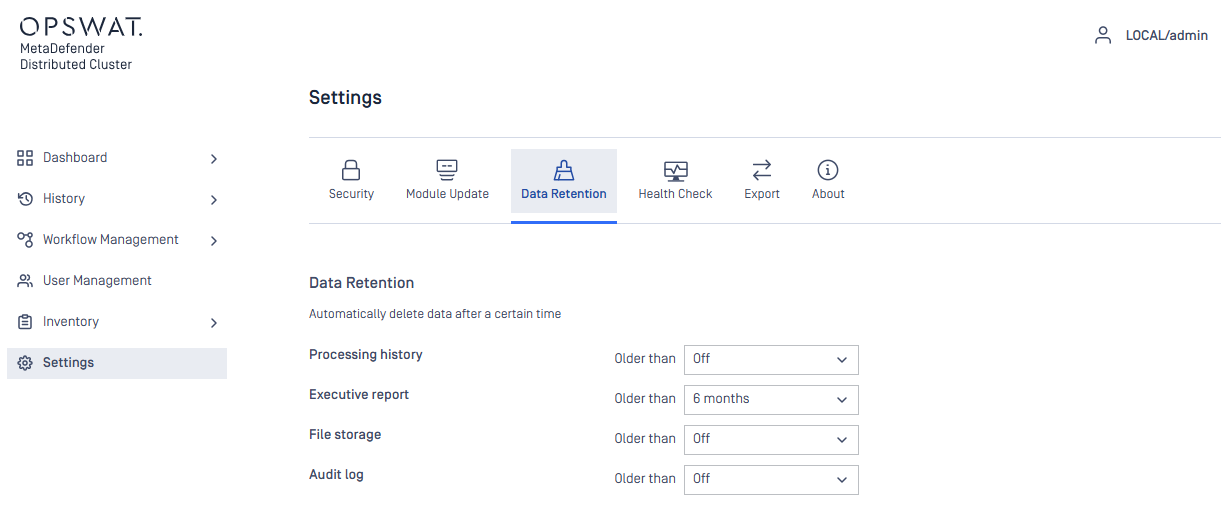The width and height of the screenshot is (1221, 517).
Task: Open Executive report 6 months dropdown
Action: point(771,399)
